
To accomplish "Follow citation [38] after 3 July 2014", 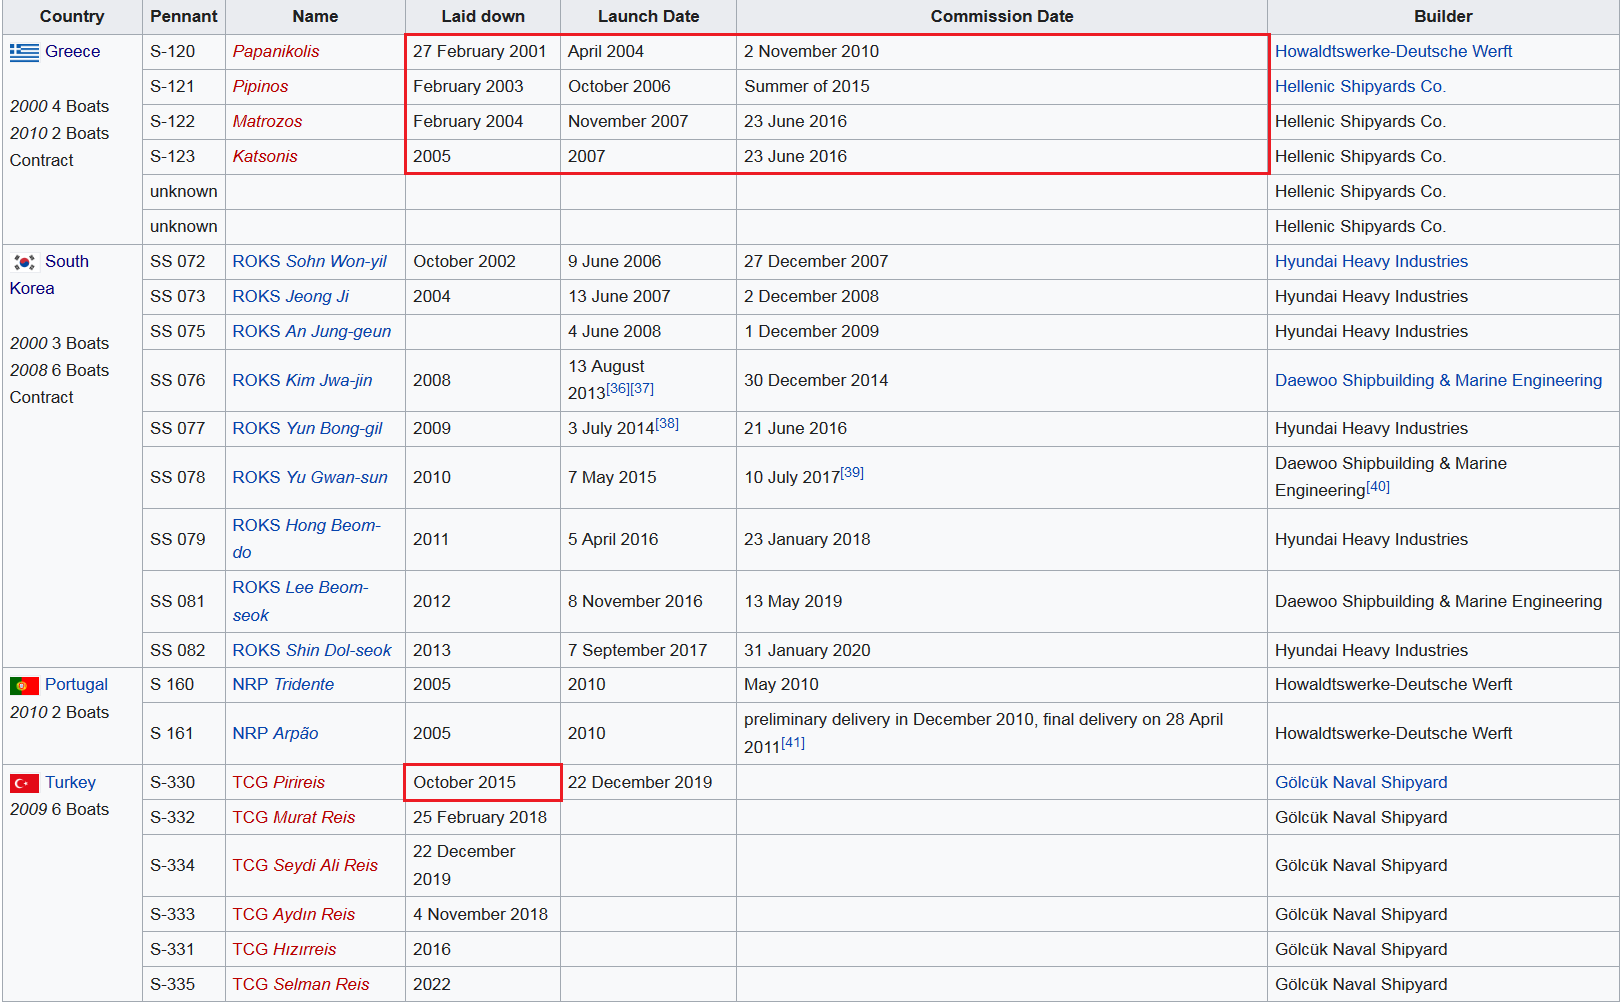I will click(667, 424).
